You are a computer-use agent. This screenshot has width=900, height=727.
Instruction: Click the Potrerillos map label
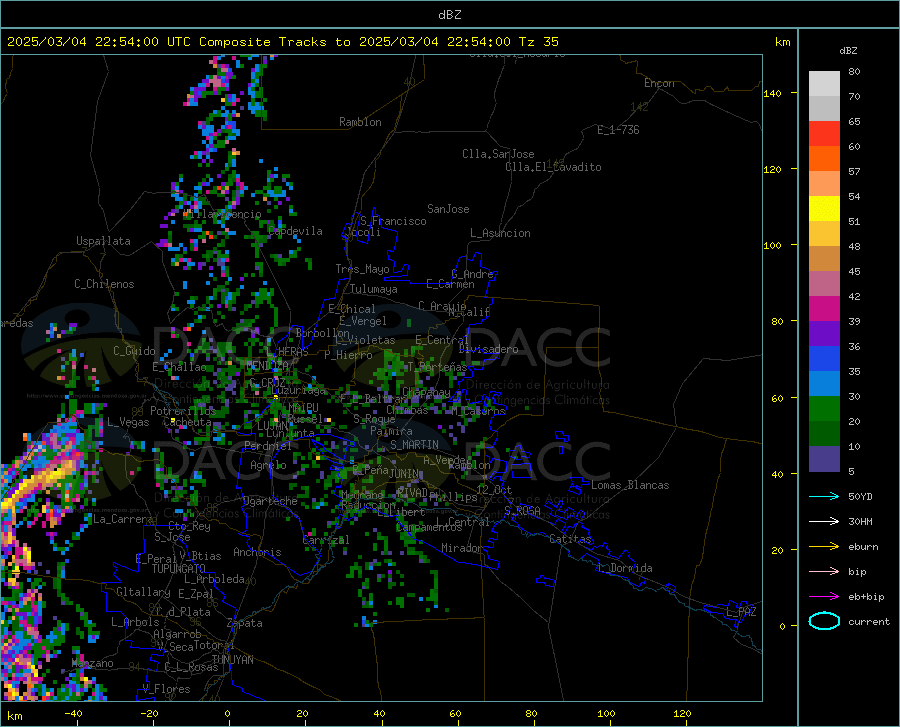pos(183,411)
